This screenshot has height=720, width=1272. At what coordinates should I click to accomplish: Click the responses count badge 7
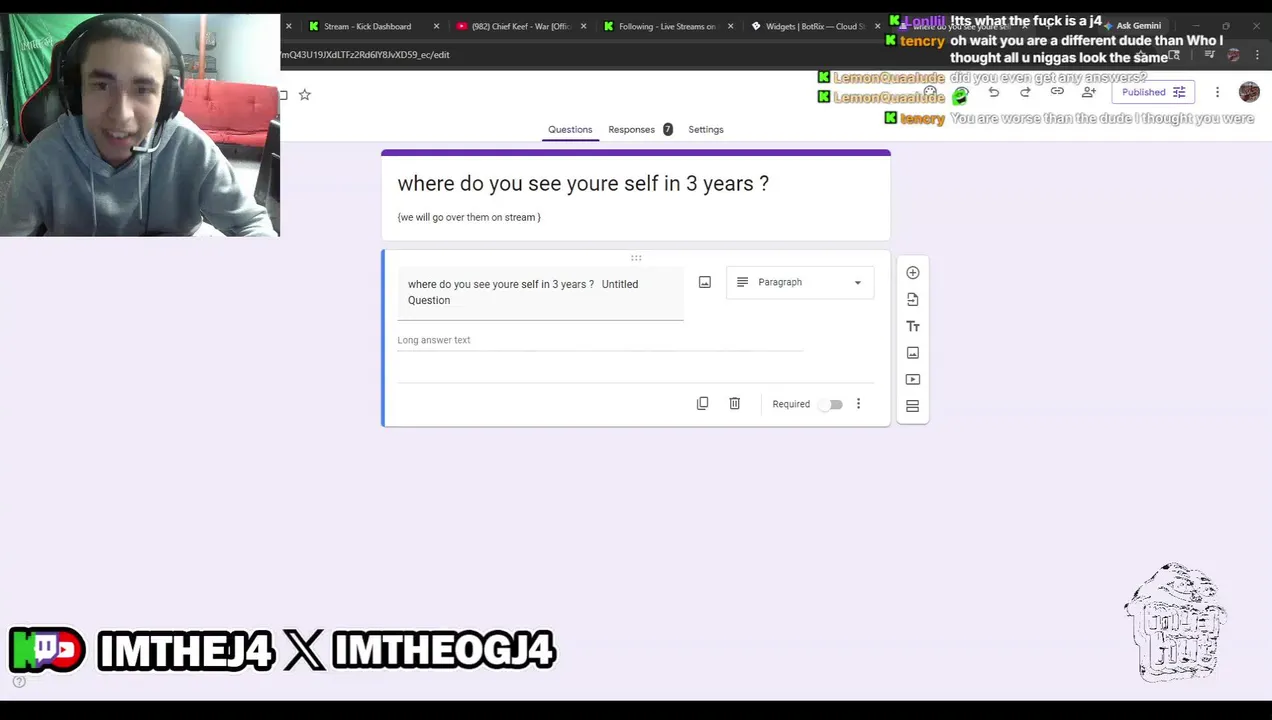[x=667, y=129]
